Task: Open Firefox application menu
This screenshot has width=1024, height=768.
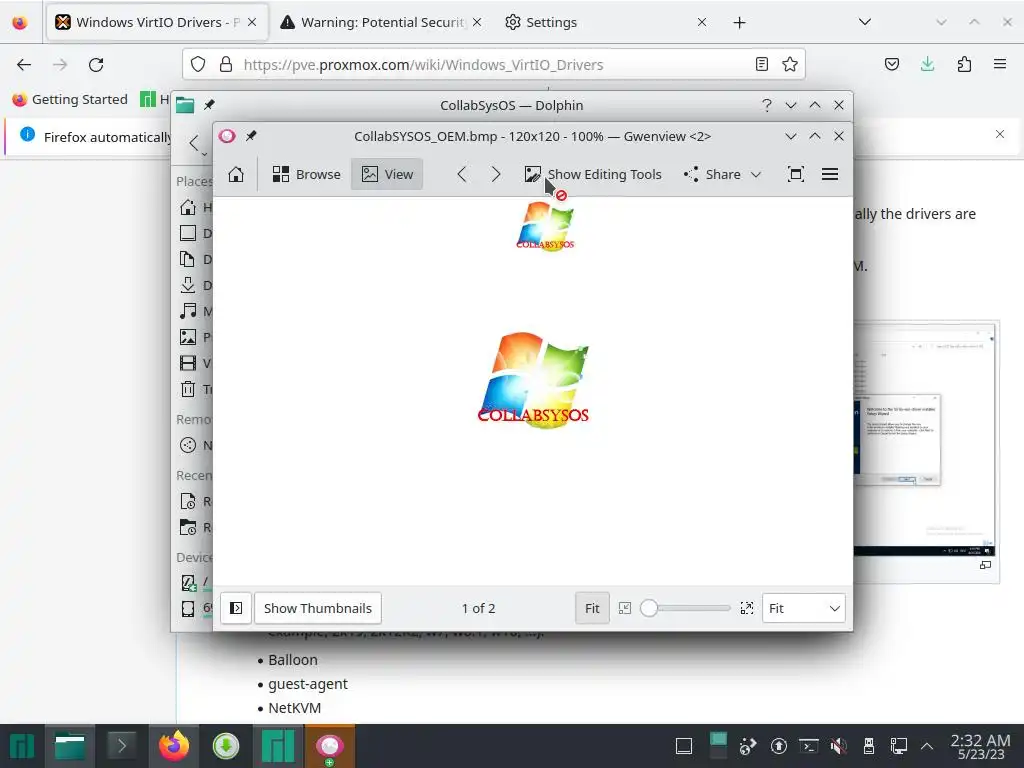Action: click(x=1000, y=64)
